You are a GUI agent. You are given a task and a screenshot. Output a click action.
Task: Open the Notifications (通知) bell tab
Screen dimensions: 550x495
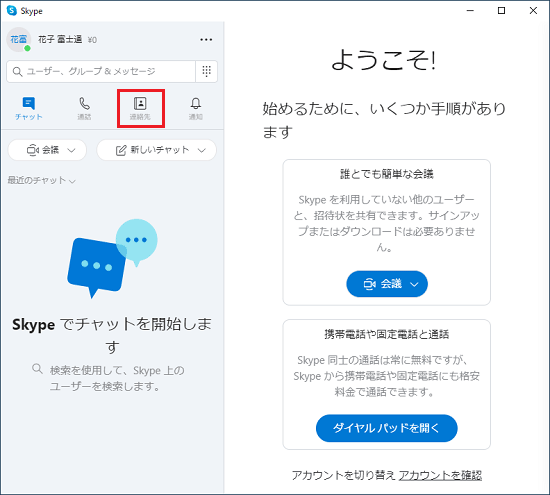coord(196,108)
